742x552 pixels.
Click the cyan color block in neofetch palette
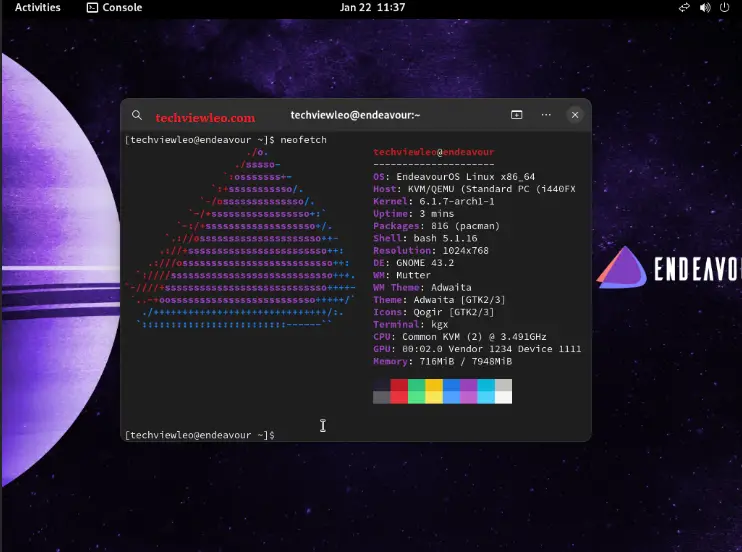pos(486,391)
